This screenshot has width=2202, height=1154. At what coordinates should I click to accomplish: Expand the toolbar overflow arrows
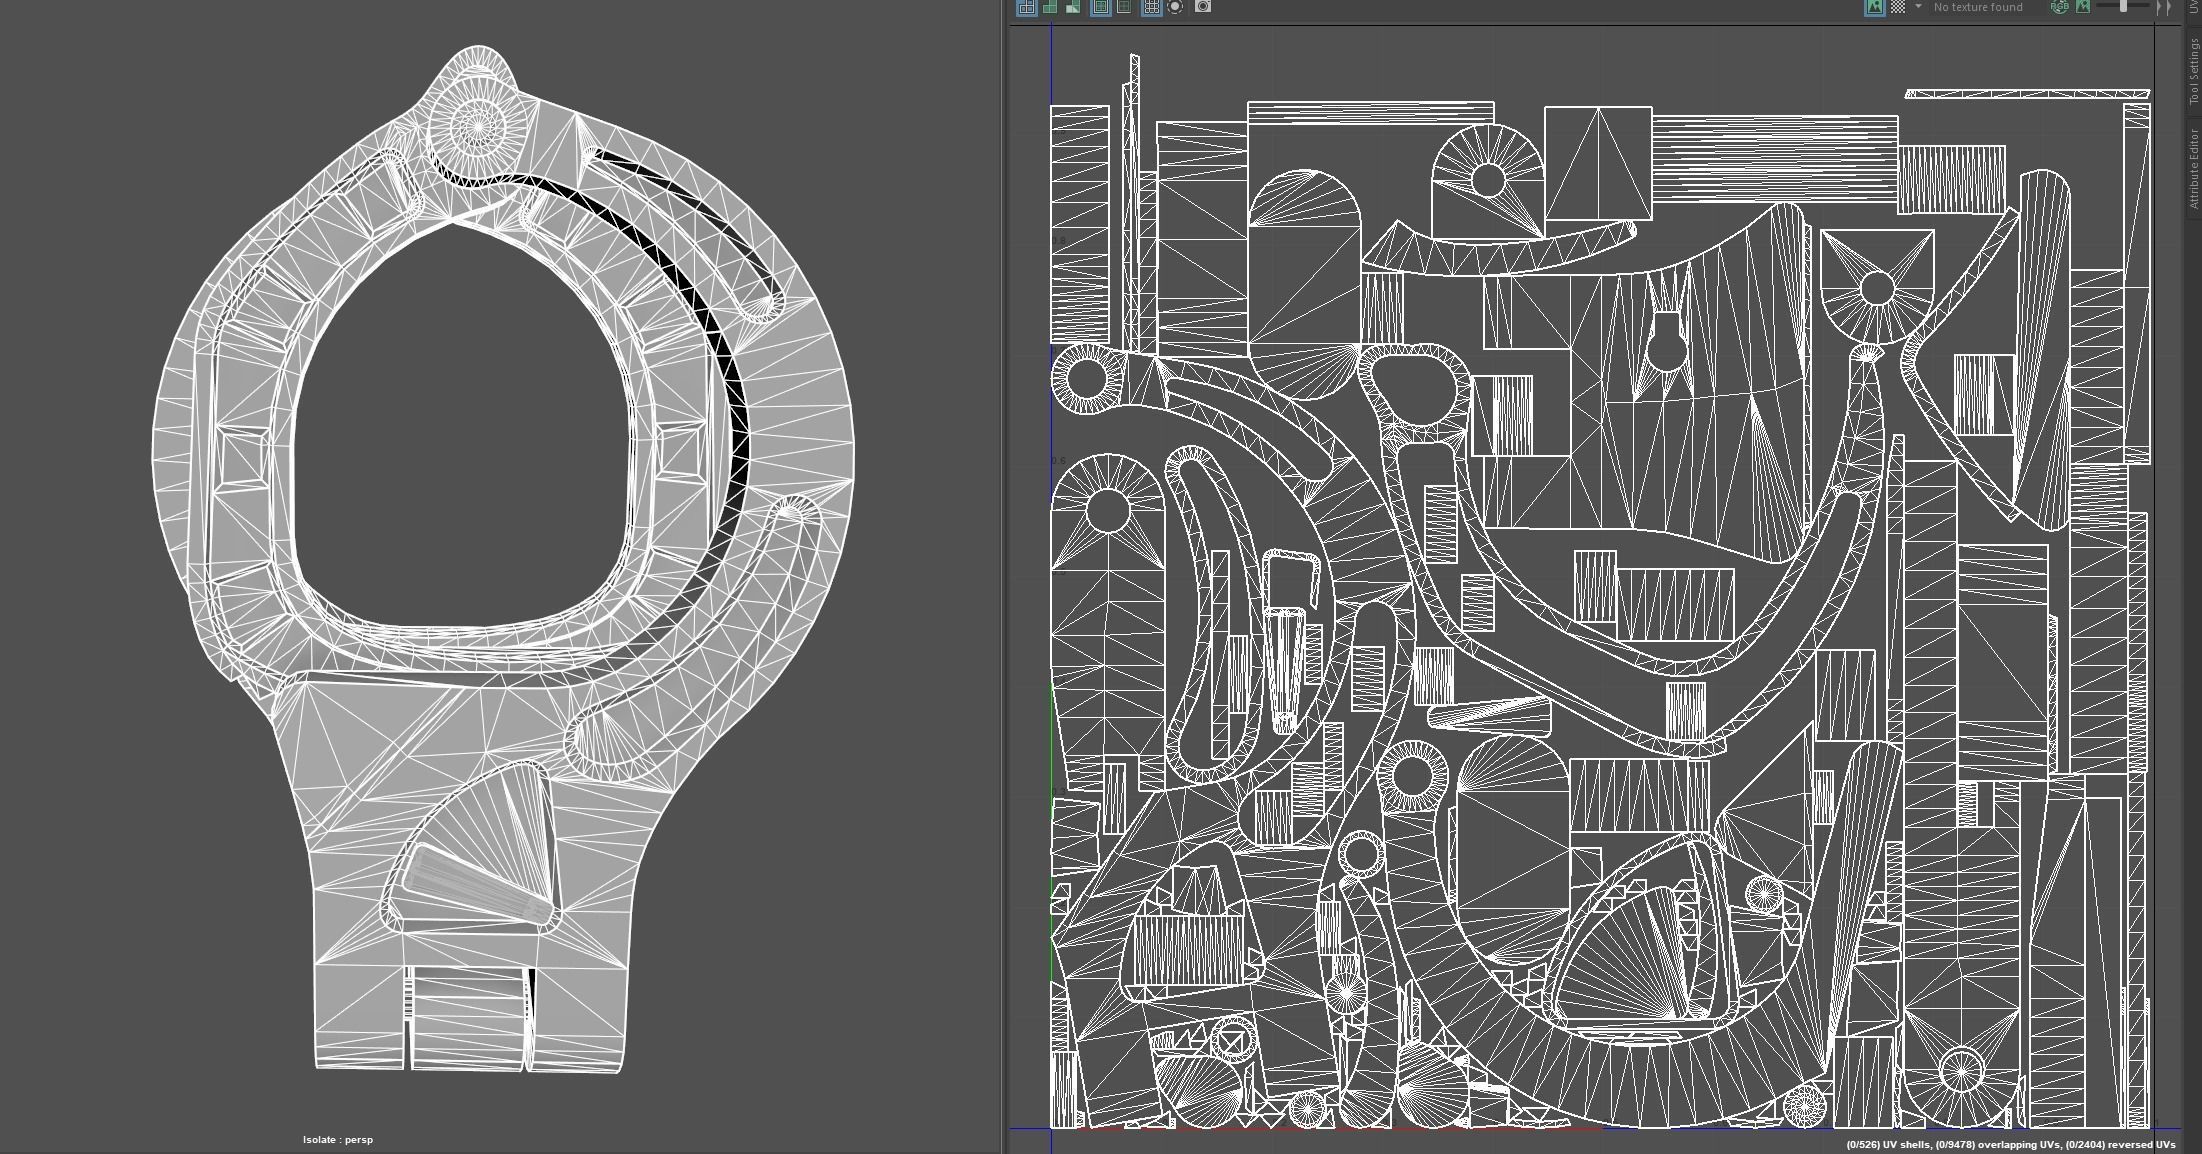(x=2164, y=7)
